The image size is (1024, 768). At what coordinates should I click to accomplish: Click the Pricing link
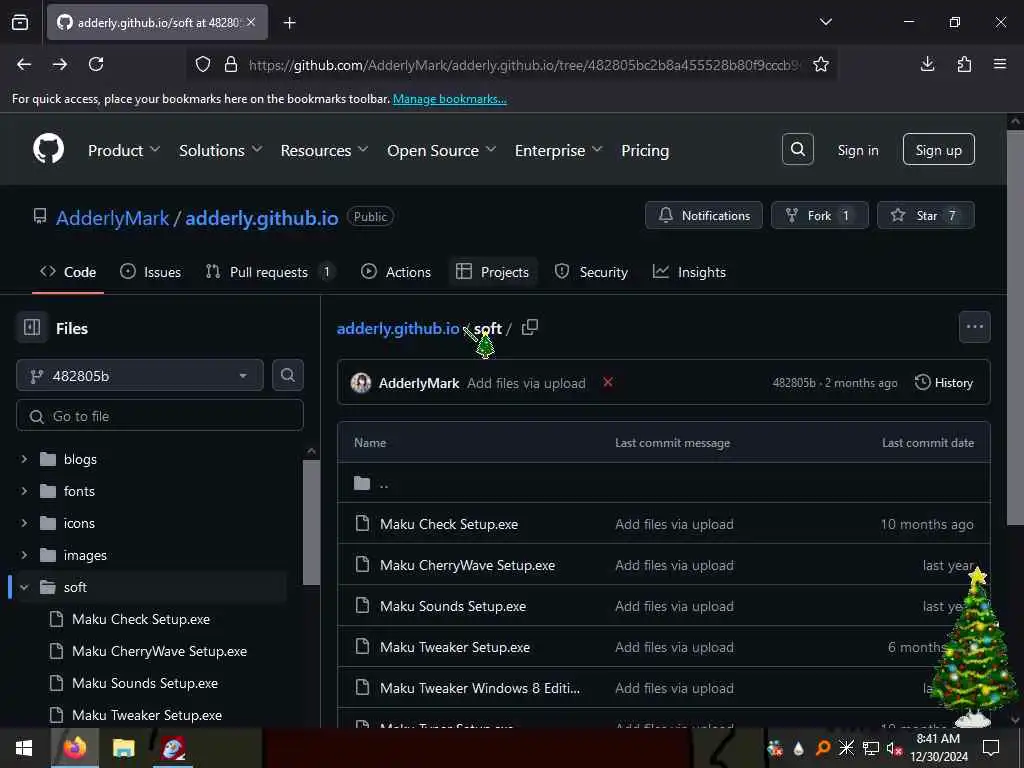coord(645,150)
